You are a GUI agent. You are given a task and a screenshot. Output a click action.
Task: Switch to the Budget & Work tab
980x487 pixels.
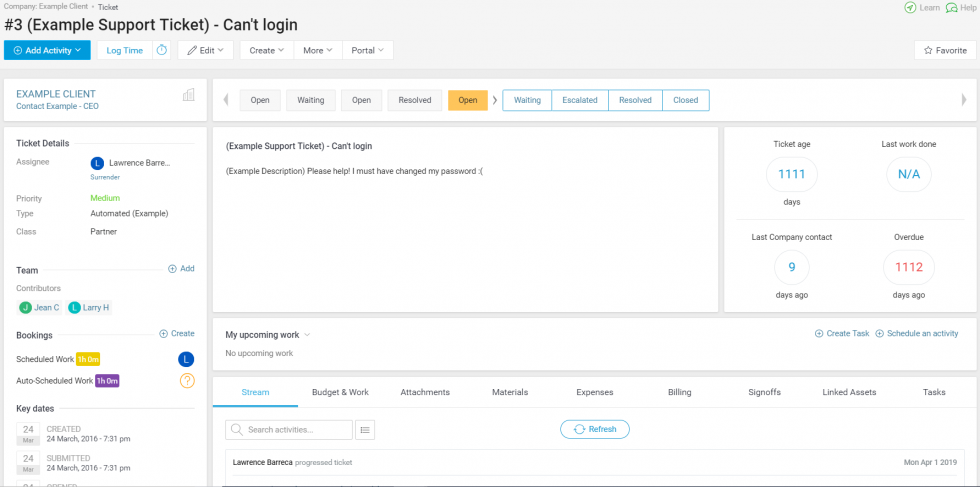[340, 392]
